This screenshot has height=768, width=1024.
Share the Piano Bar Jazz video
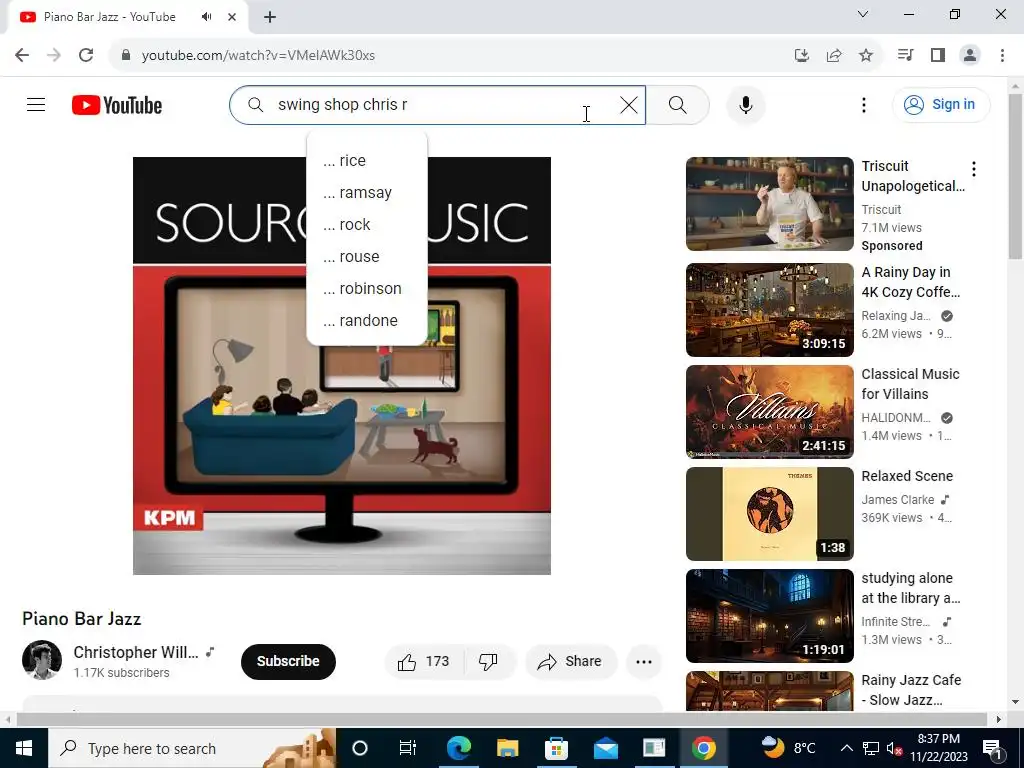(x=571, y=662)
